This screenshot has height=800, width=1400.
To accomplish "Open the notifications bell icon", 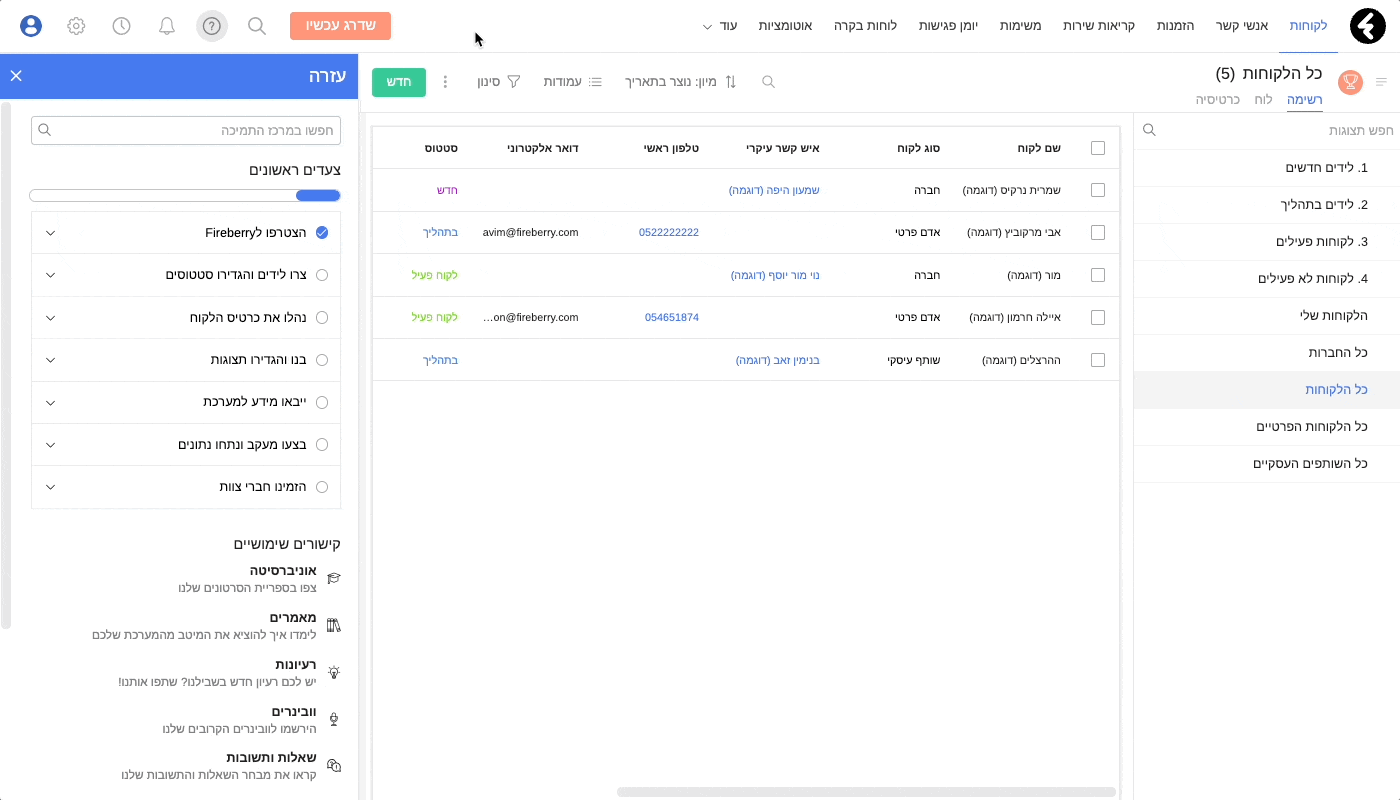I will (x=167, y=26).
